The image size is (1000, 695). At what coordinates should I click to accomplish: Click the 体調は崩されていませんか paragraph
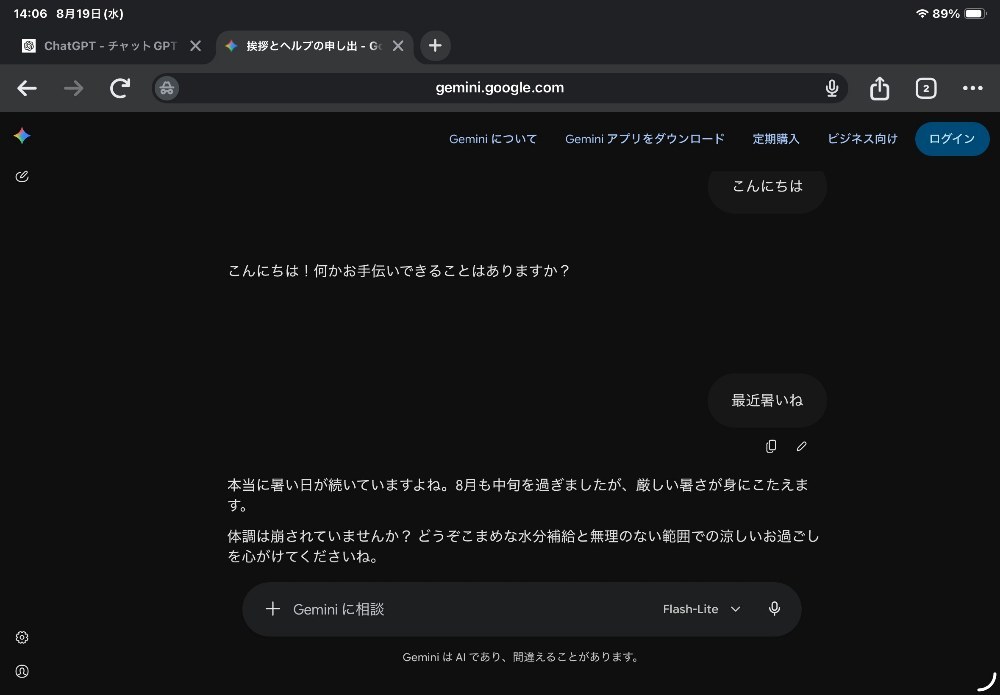523,546
